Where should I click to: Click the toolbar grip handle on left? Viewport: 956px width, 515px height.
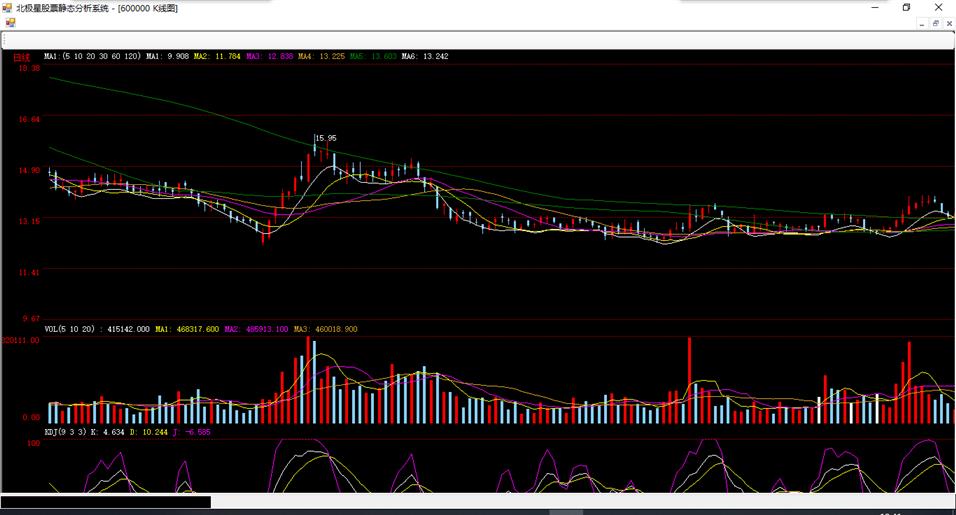click(x=5, y=40)
